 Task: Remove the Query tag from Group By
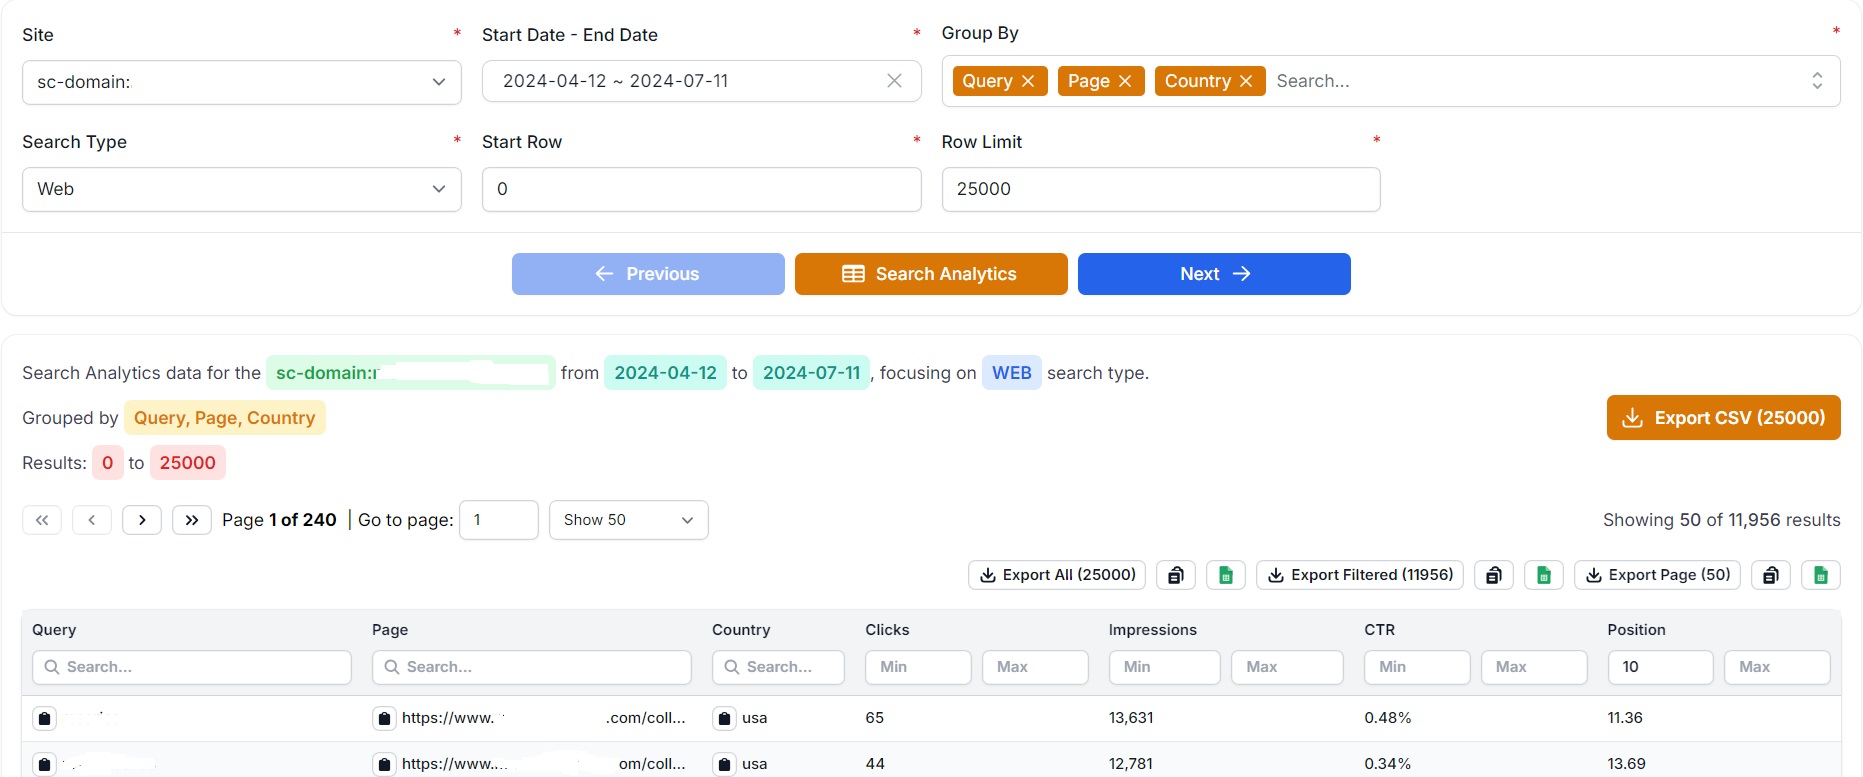tap(1028, 81)
